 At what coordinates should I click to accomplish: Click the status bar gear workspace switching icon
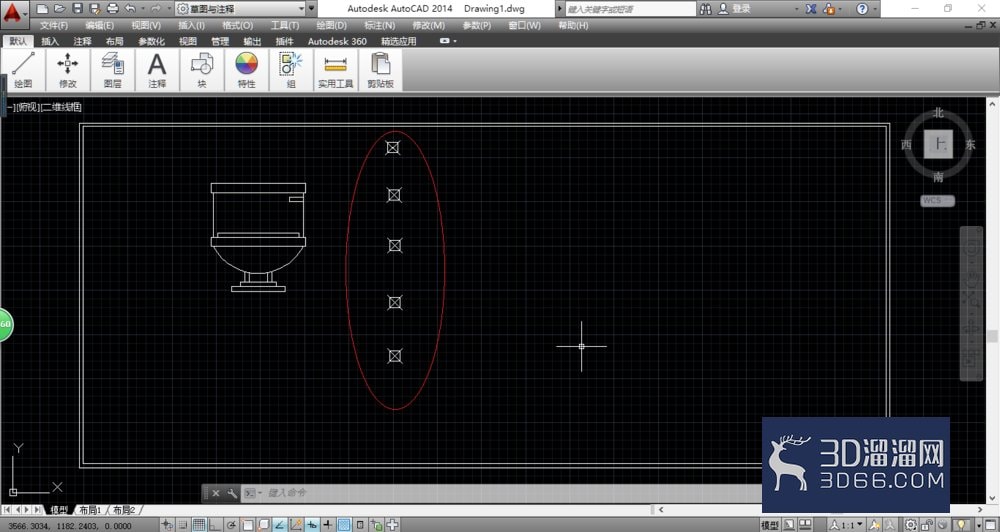tap(911, 525)
